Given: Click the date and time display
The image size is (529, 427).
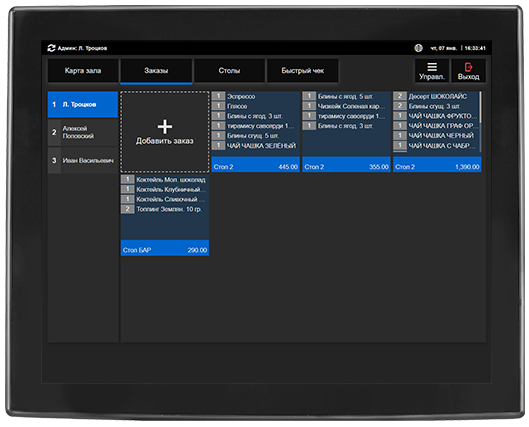Looking at the screenshot, I should tap(458, 48).
